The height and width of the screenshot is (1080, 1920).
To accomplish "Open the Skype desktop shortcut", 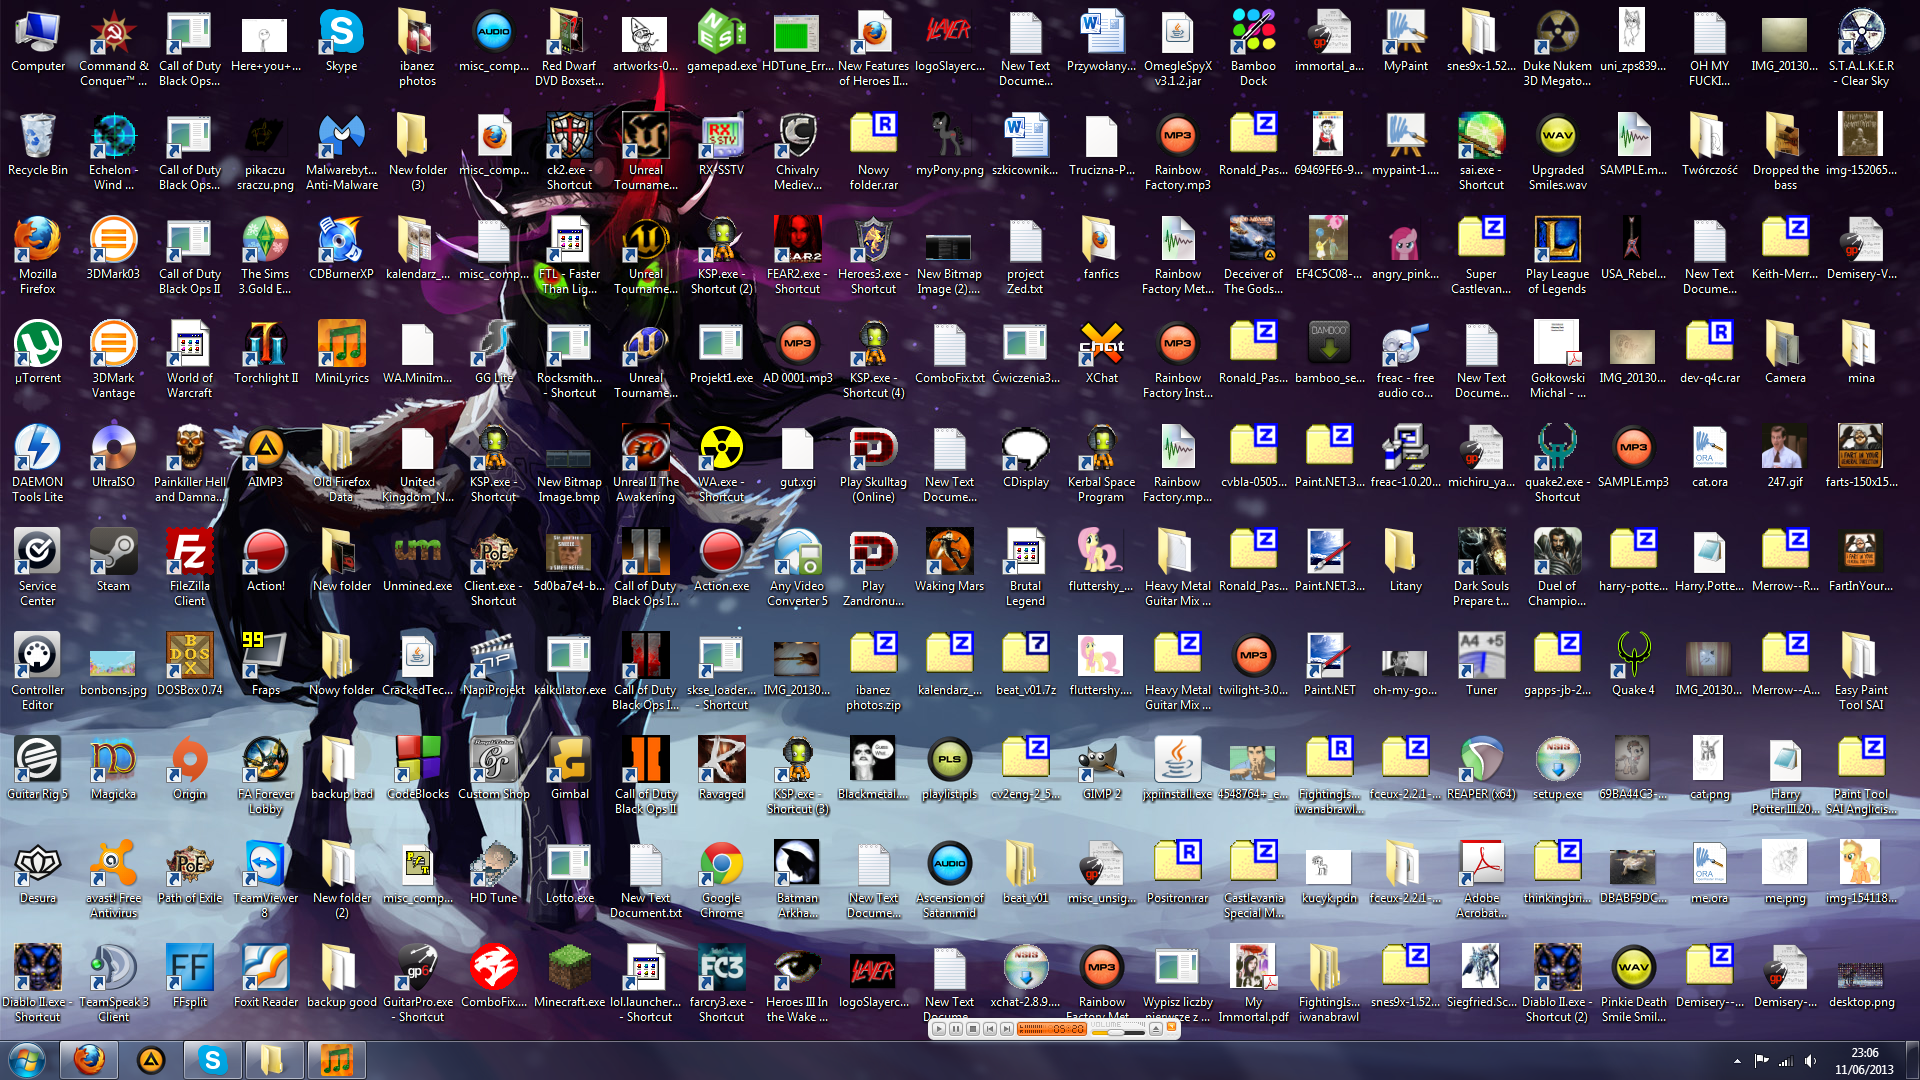I will tap(341, 42).
